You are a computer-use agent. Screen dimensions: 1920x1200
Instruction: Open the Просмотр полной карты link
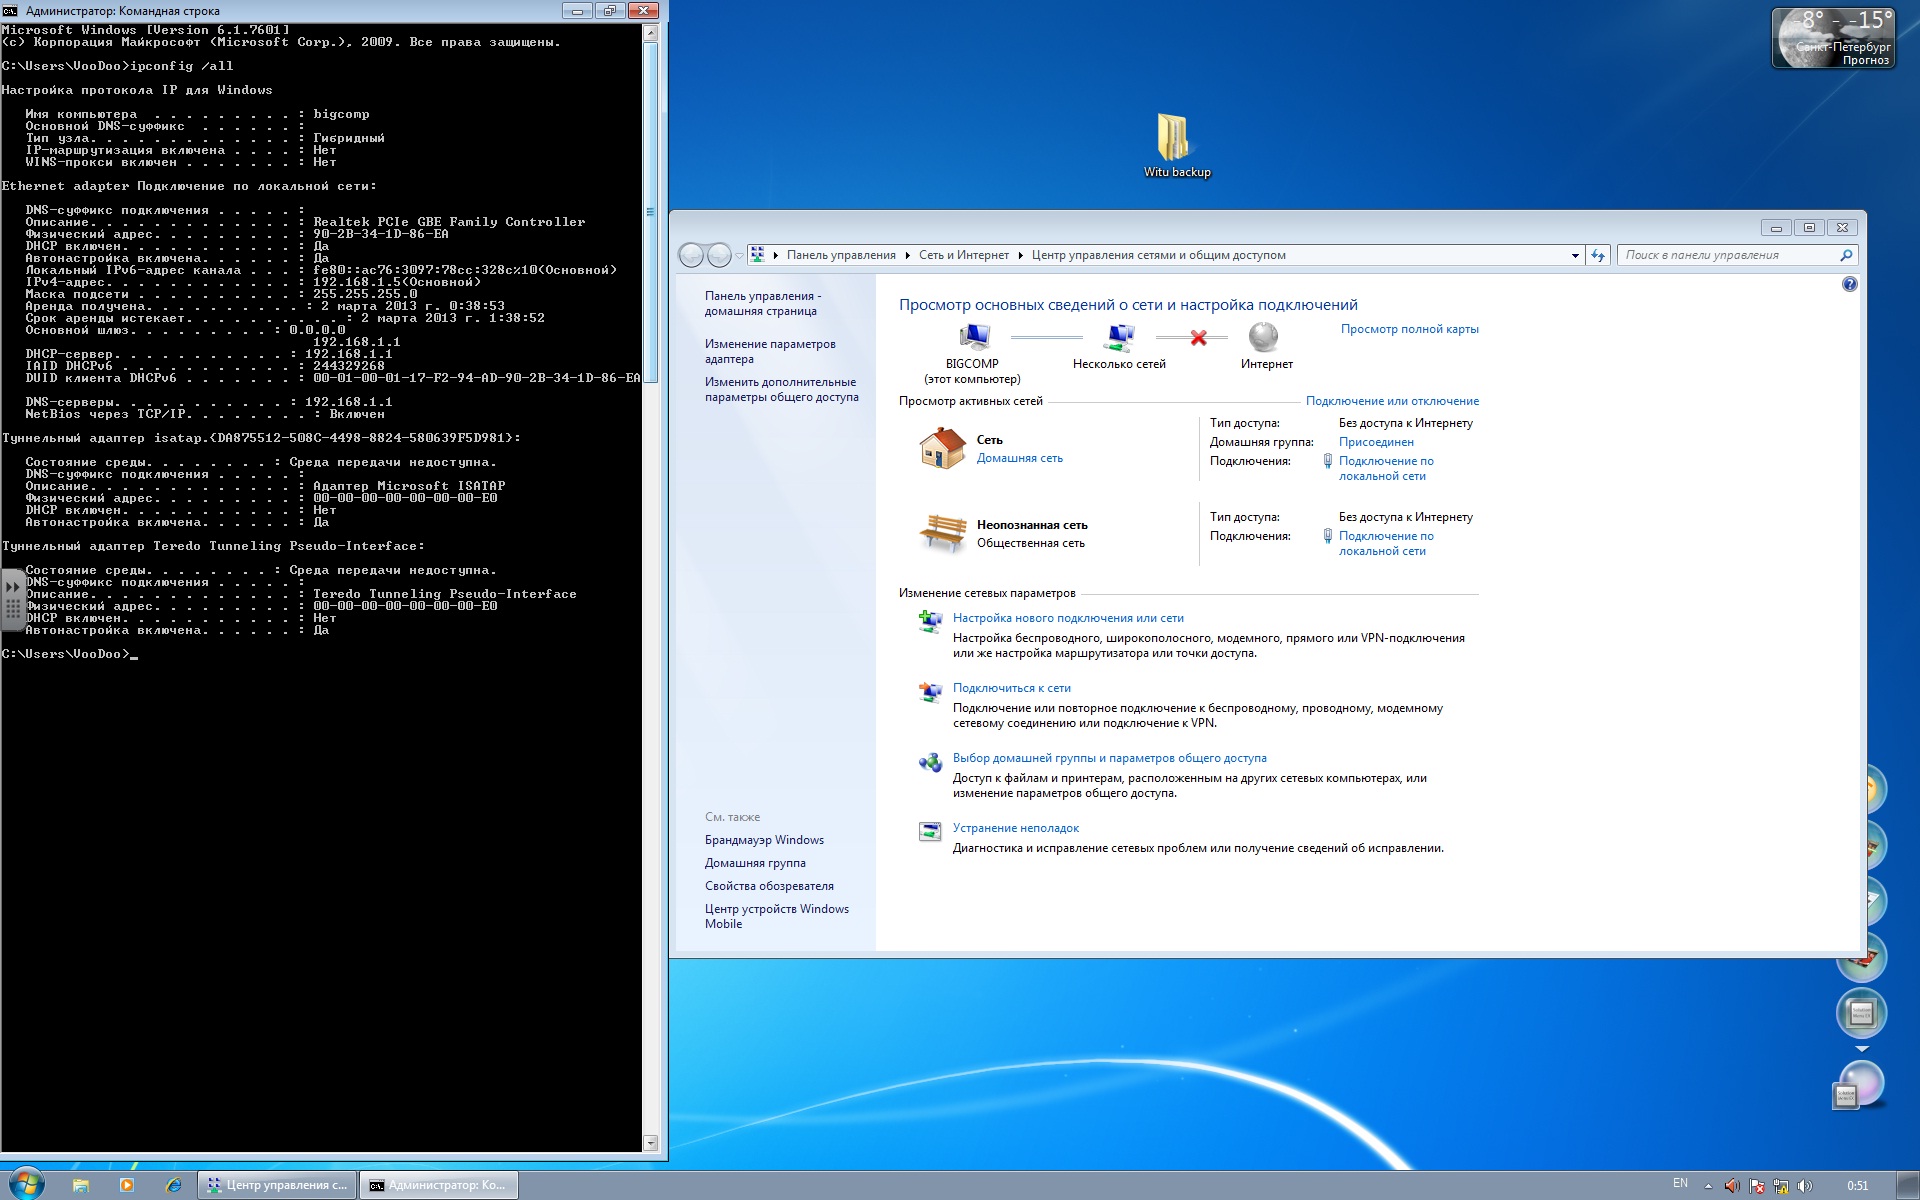1408,329
